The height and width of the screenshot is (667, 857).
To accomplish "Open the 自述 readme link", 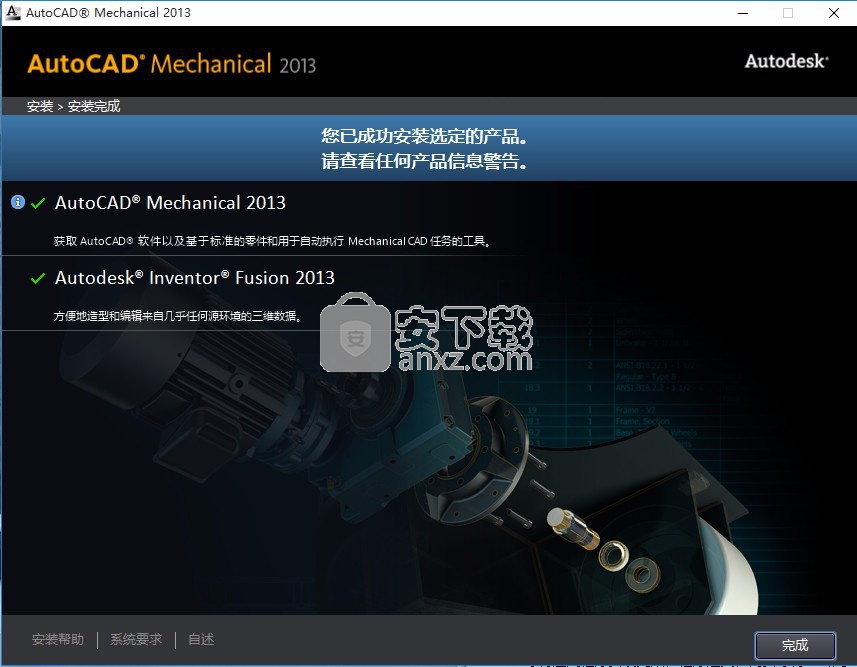I will coord(201,639).
